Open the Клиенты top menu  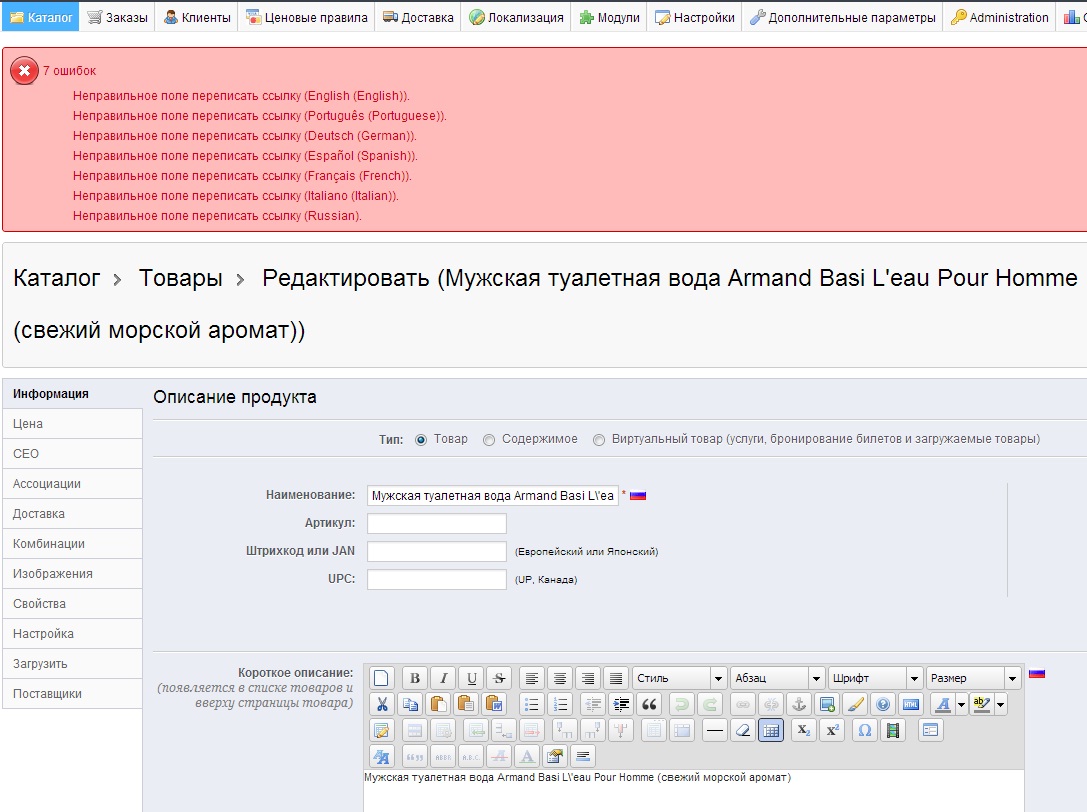[198, 17]
